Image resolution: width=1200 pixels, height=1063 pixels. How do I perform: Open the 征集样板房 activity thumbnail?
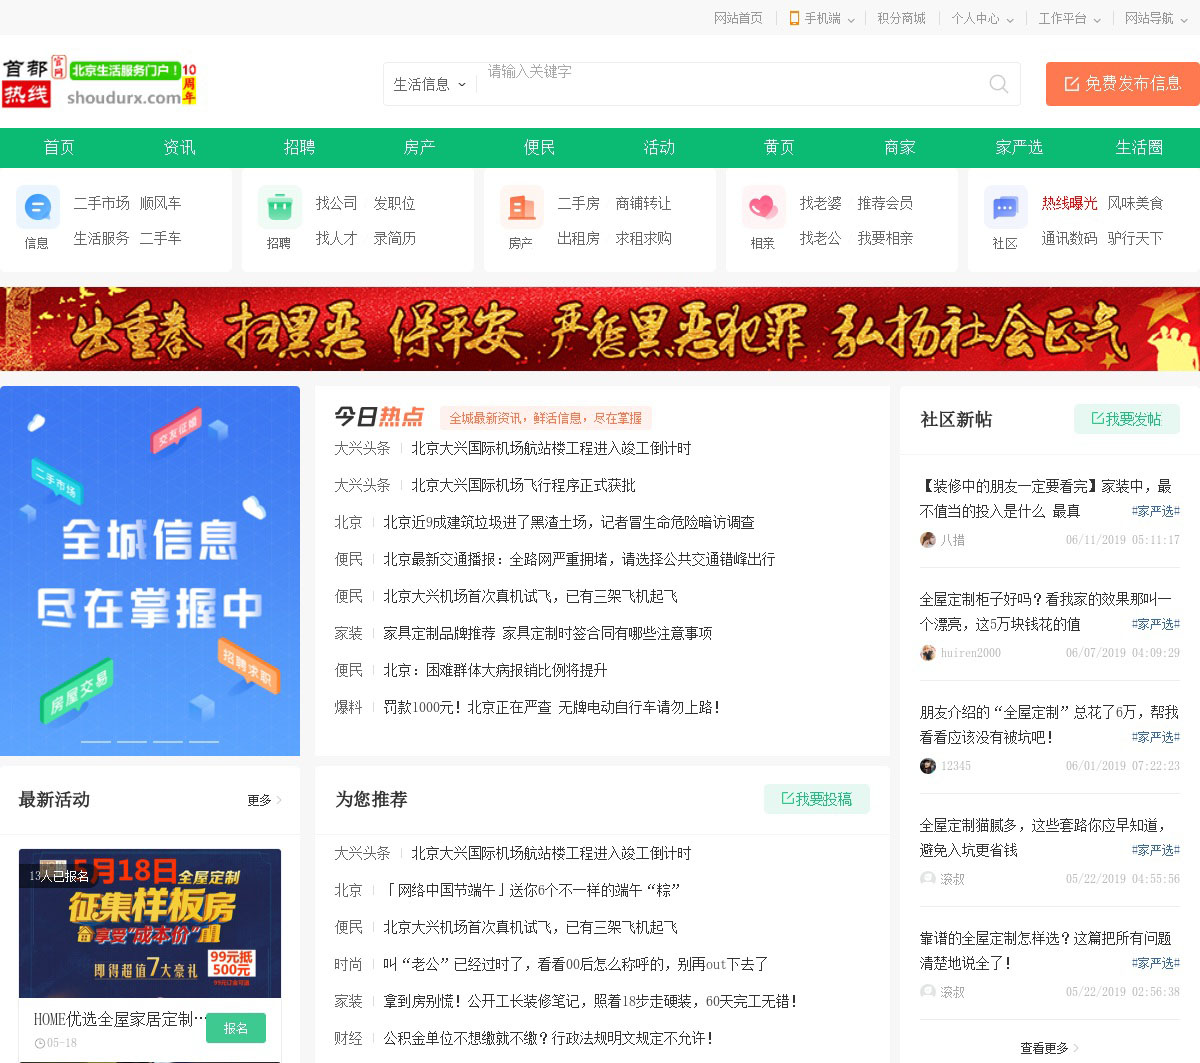(150, 923)
